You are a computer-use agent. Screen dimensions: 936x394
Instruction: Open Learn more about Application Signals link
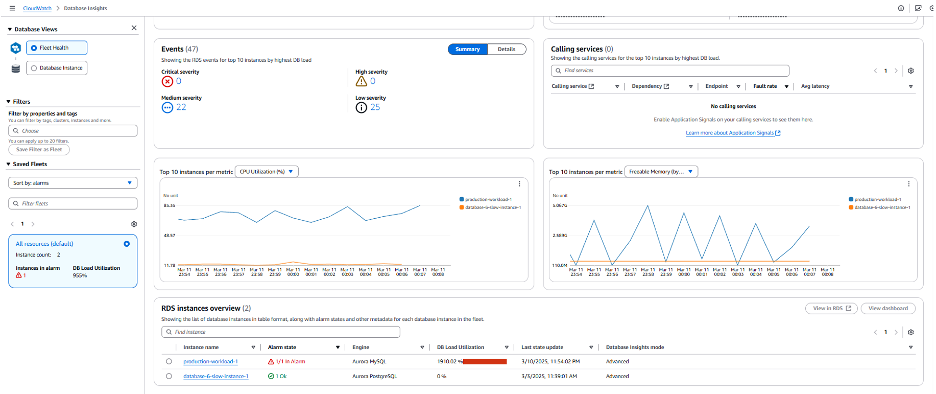coord(733,133)
